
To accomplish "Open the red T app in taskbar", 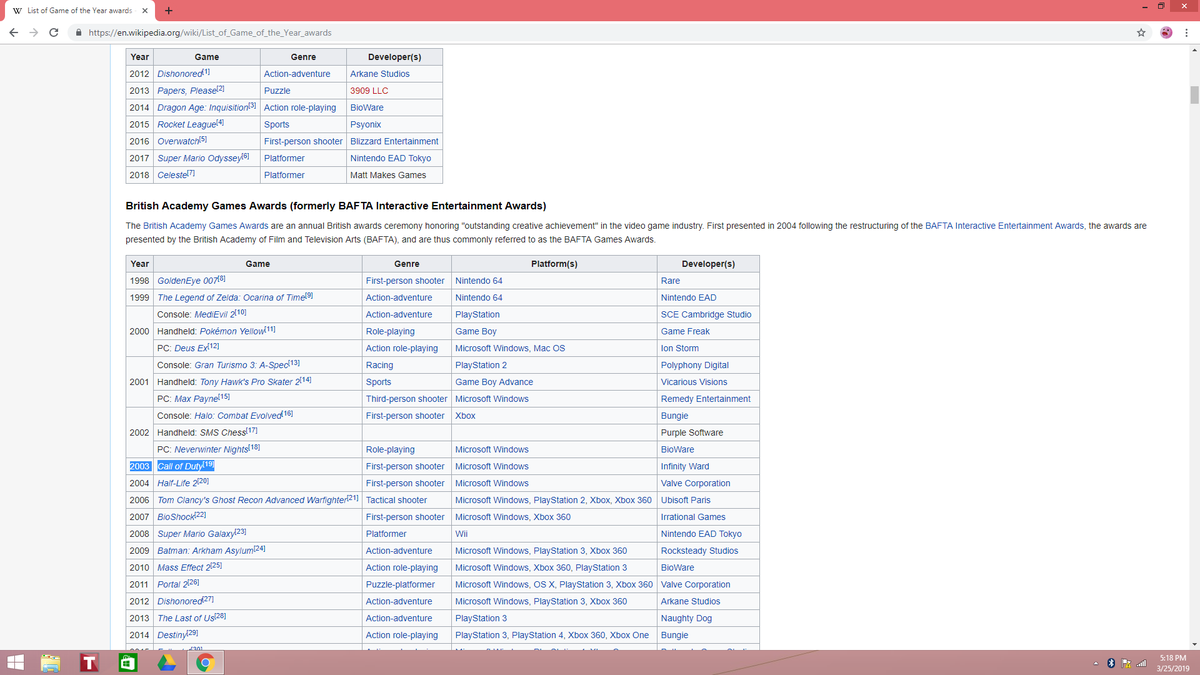I will 88,662.
